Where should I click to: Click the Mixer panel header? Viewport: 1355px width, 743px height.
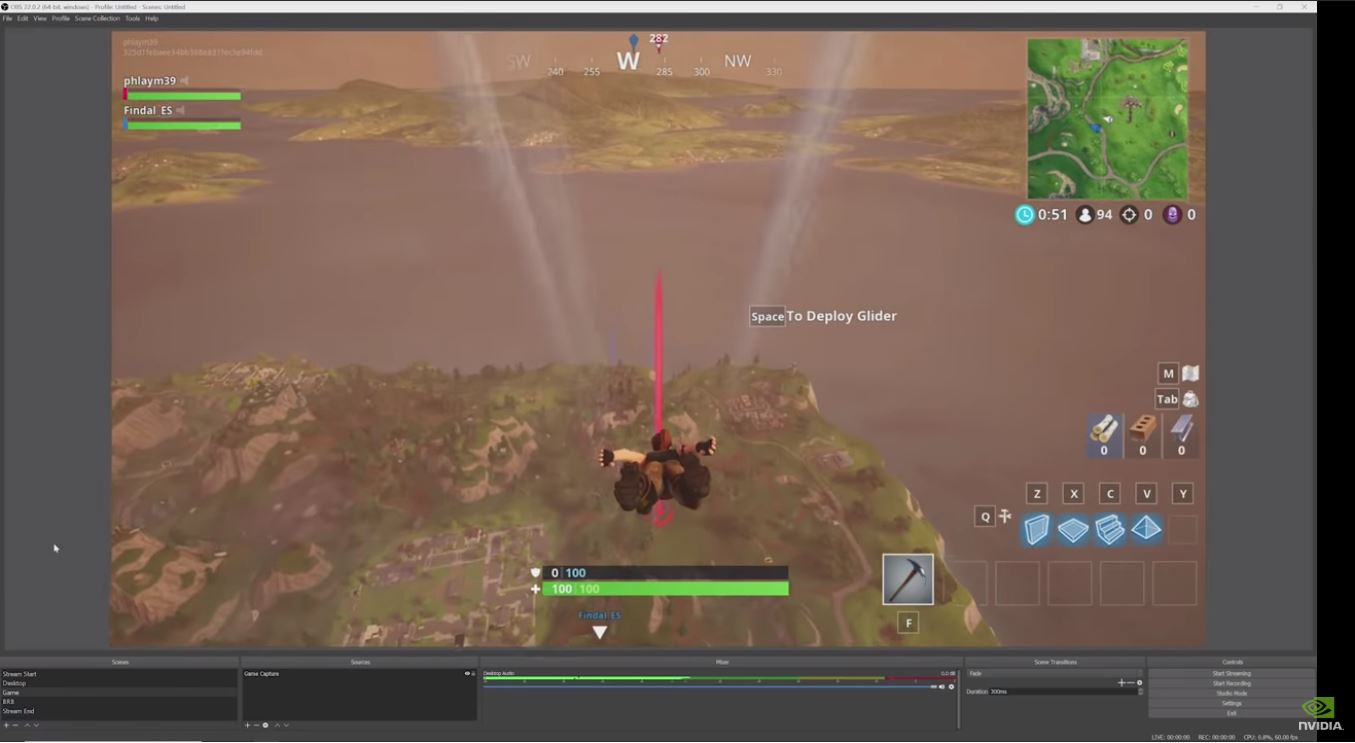pos(722,662)
